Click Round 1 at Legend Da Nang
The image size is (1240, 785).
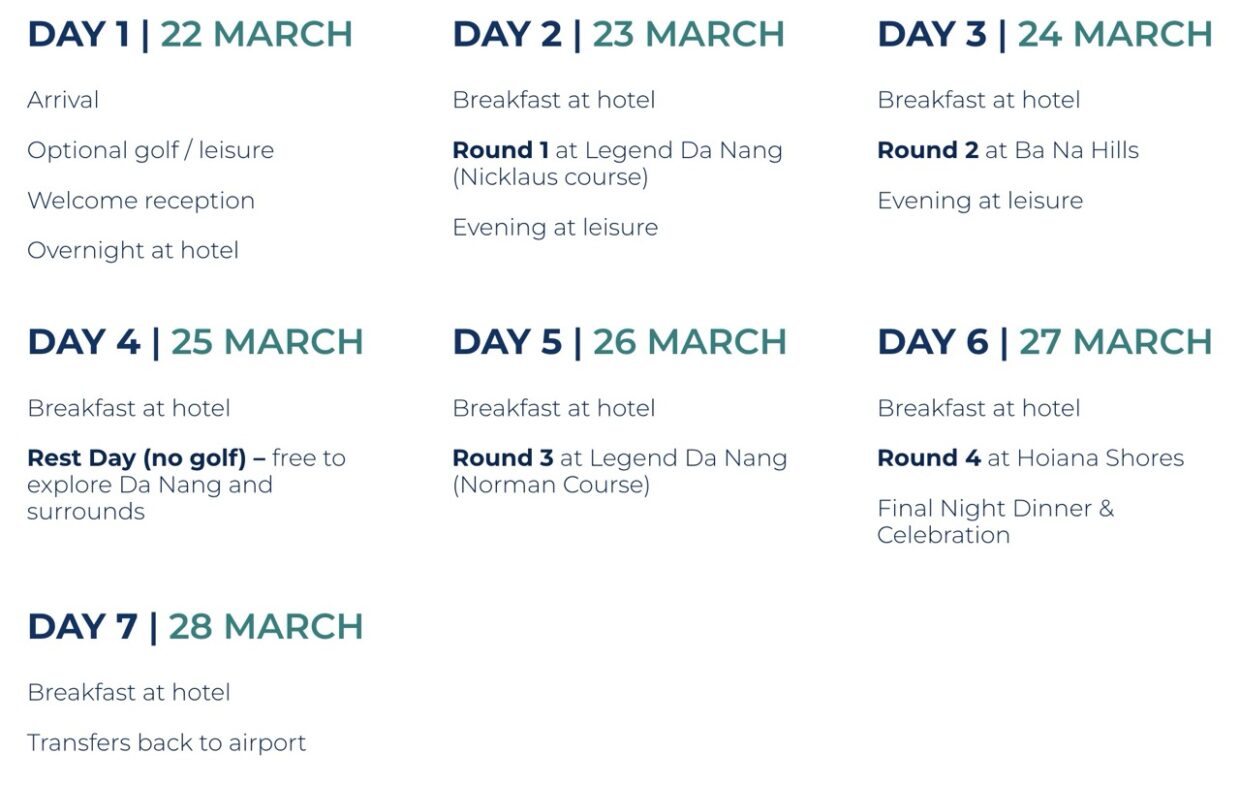pos(617,151)
